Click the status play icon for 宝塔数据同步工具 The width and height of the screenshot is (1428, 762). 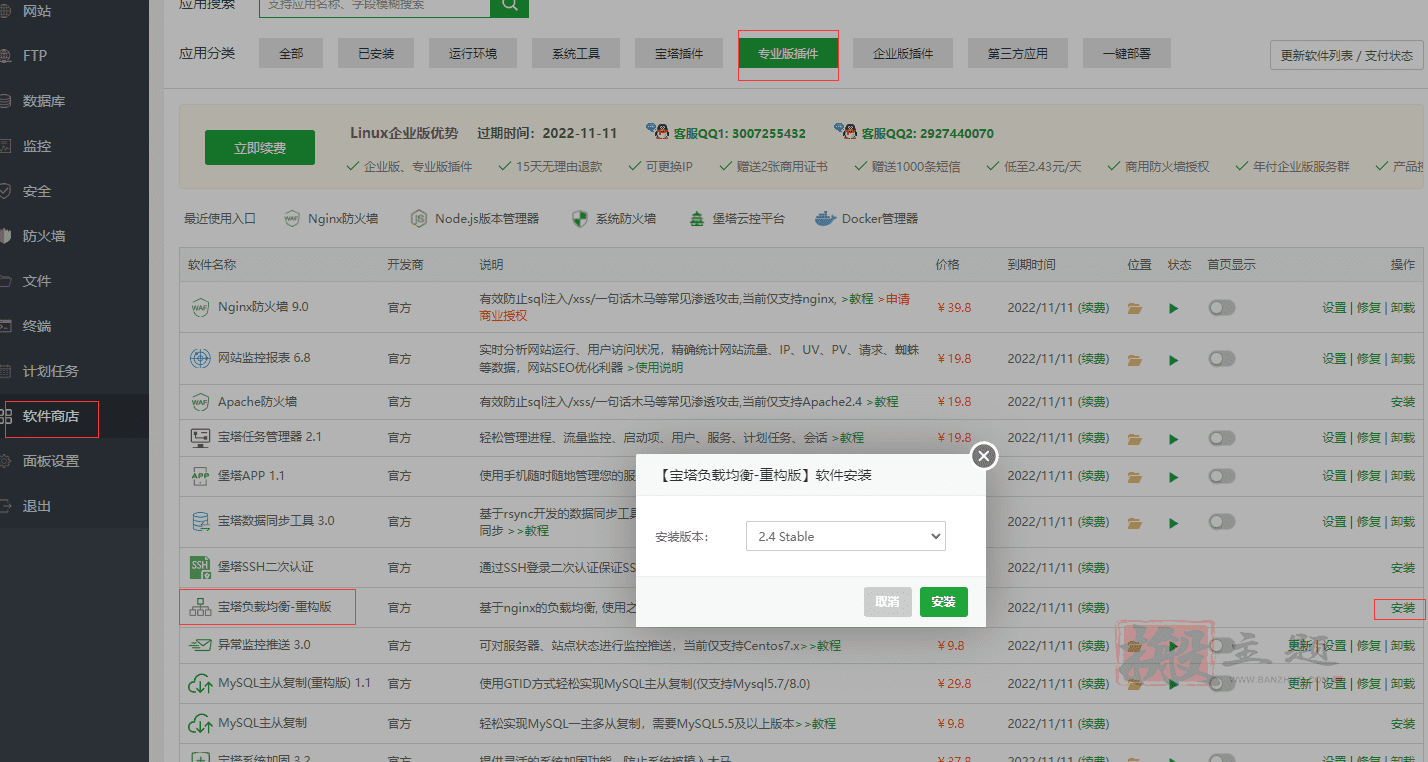point(1174,522)
